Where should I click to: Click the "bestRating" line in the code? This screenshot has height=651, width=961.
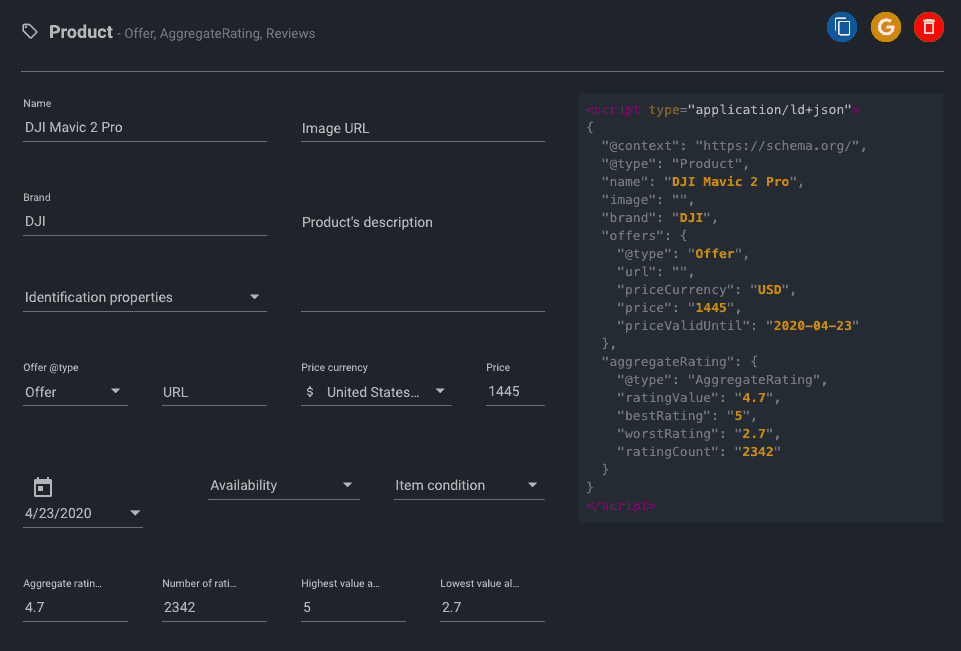point(687,416)
